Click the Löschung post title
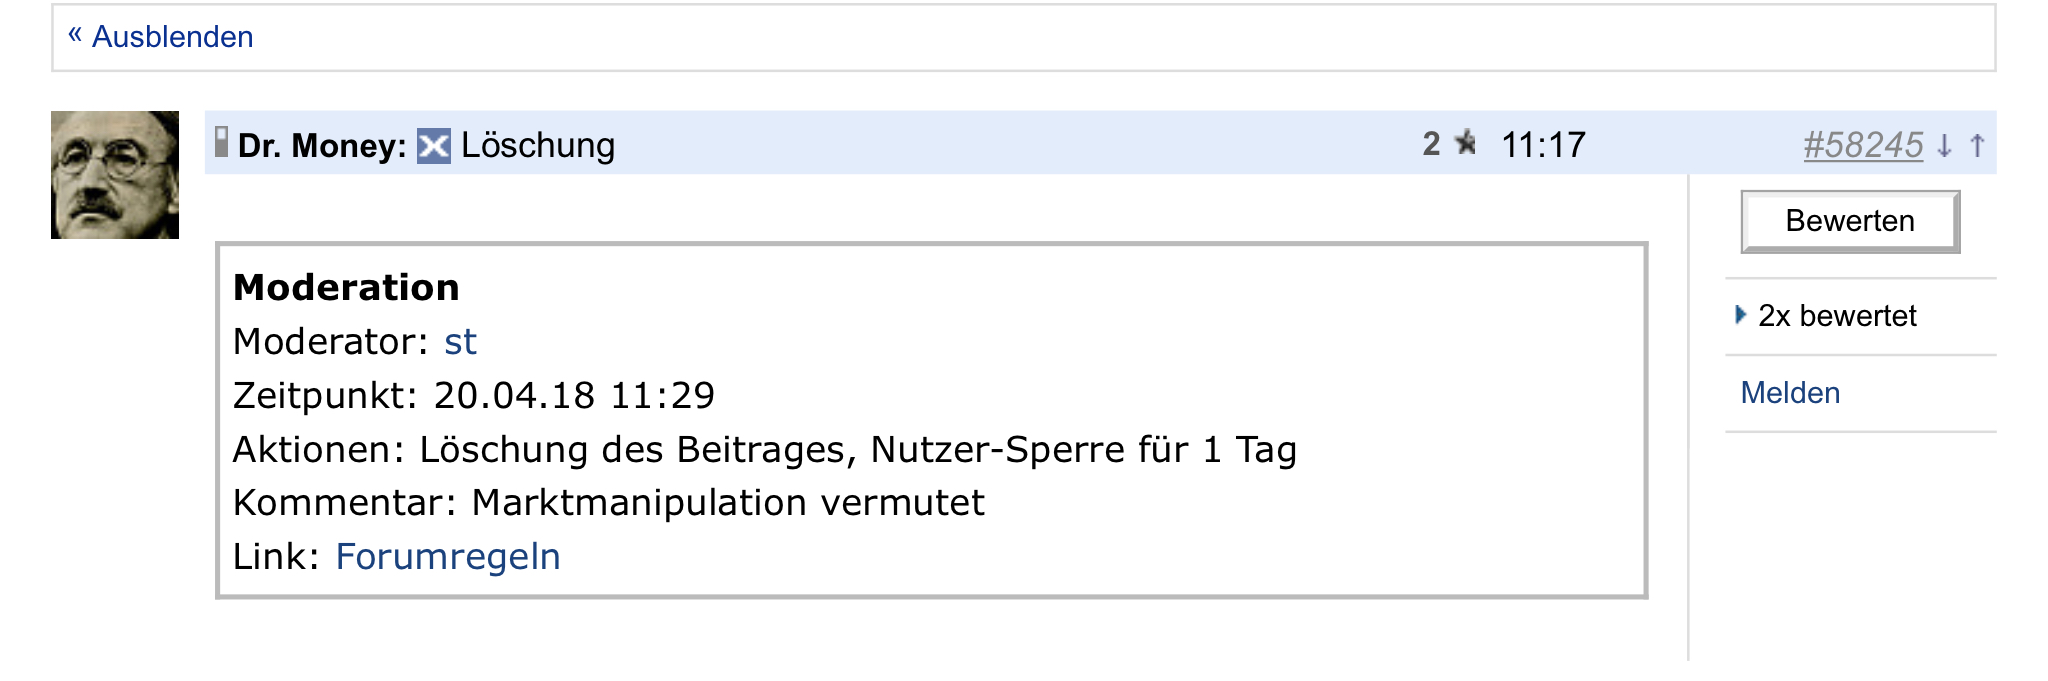Screen dimensions: 2048x681 point(538,146)
